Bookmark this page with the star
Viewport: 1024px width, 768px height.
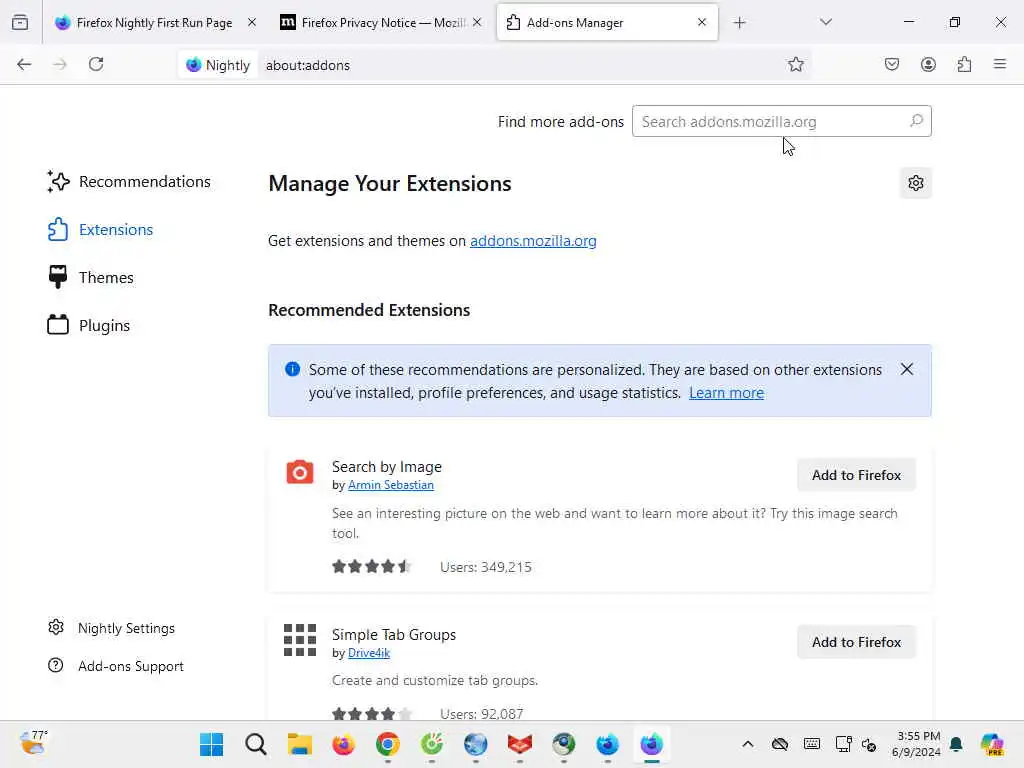[795, 64]
